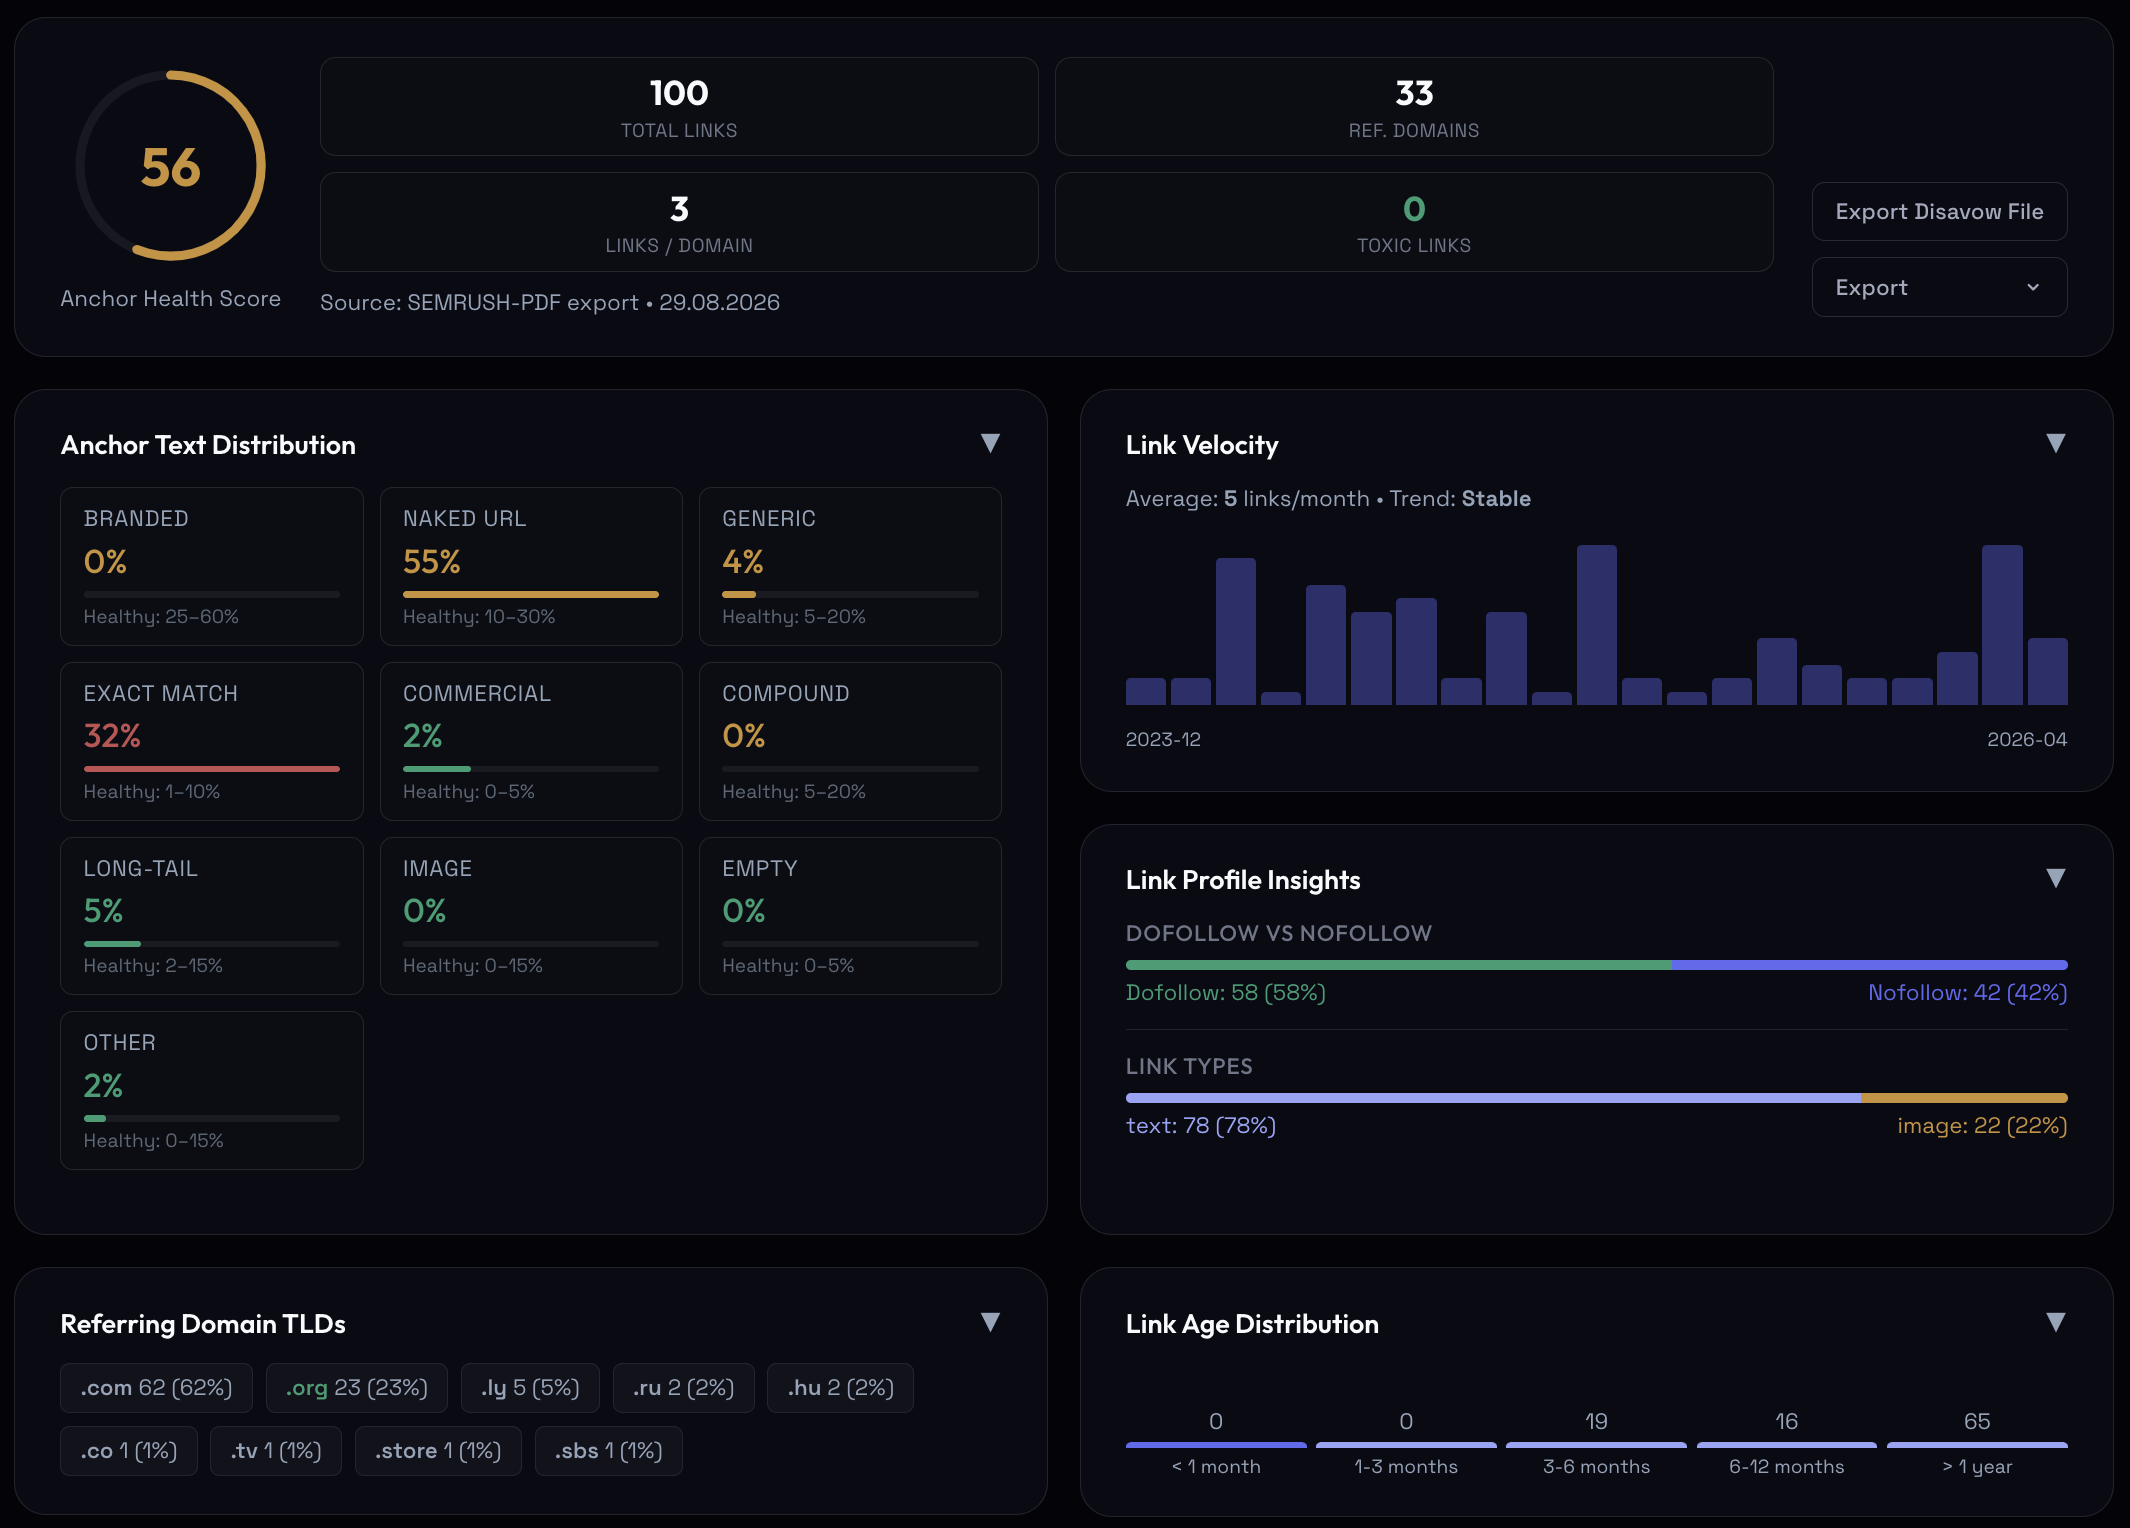Click the Export Disavow File button
The image size is (2130, 1528).
click(1939, 211)
